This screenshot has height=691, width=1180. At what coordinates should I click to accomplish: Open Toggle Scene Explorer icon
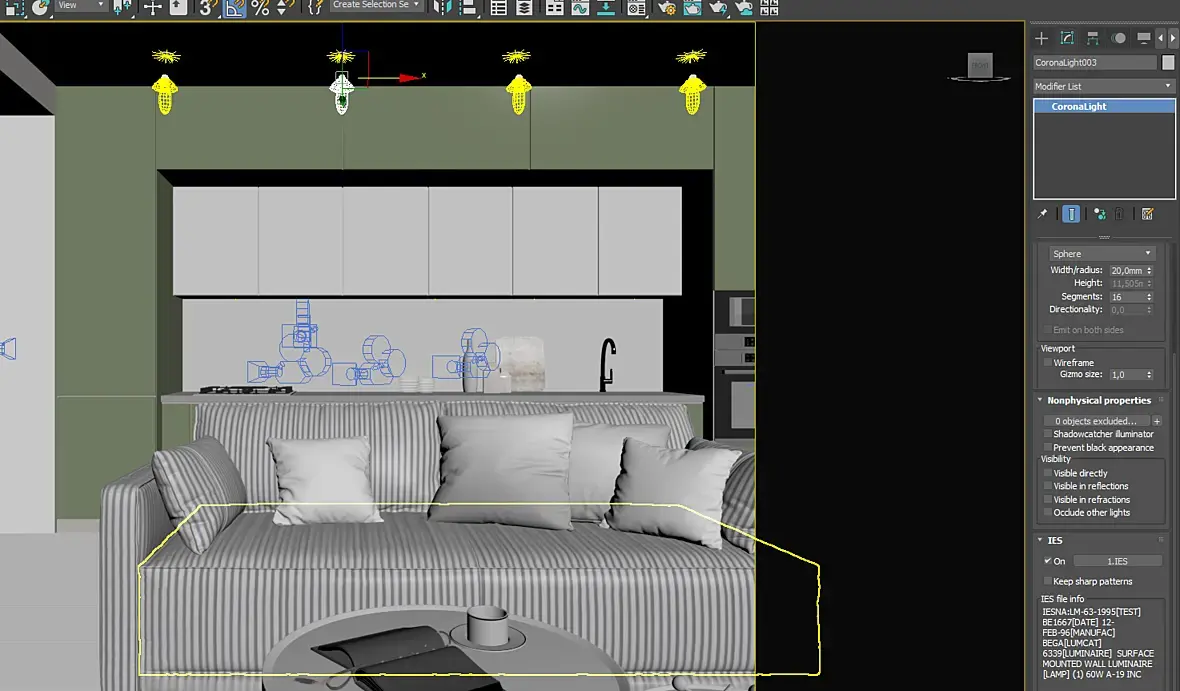pyautogui.click(x=498, y=8)
